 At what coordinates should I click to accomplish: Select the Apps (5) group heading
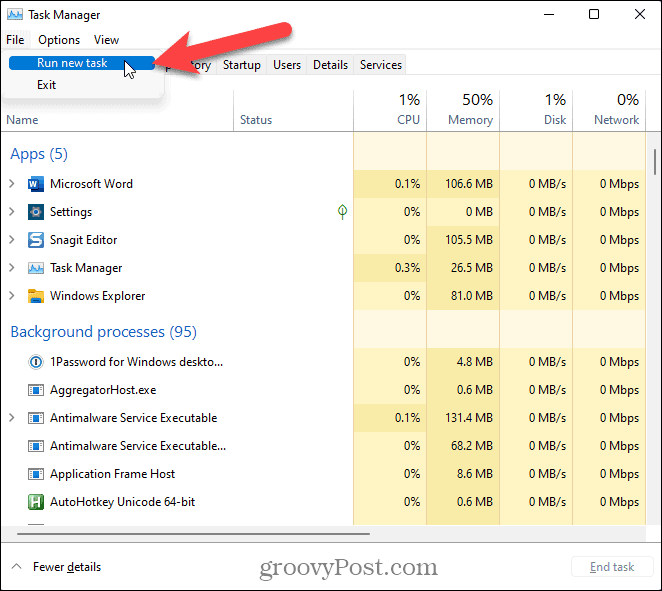point(39,154)
